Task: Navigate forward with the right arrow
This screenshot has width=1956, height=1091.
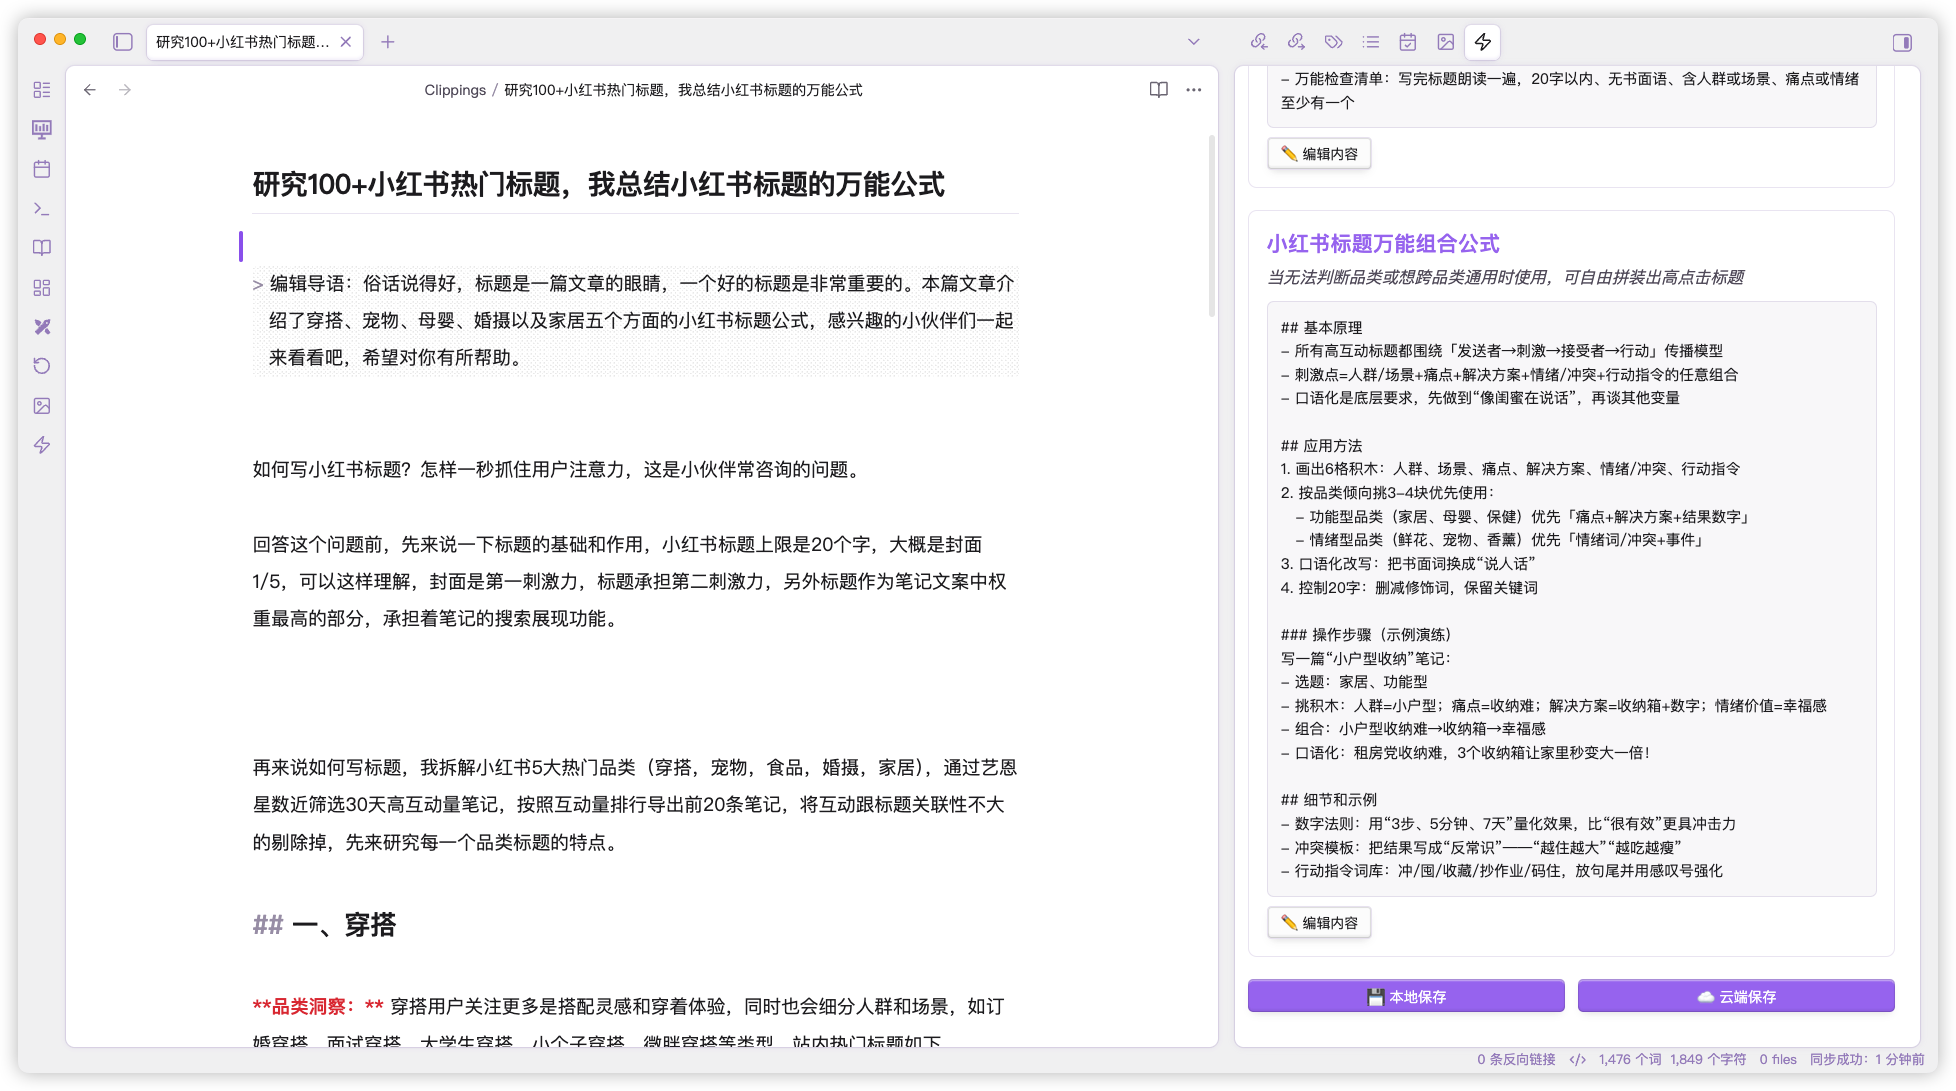Action: (x=125, y=90)
